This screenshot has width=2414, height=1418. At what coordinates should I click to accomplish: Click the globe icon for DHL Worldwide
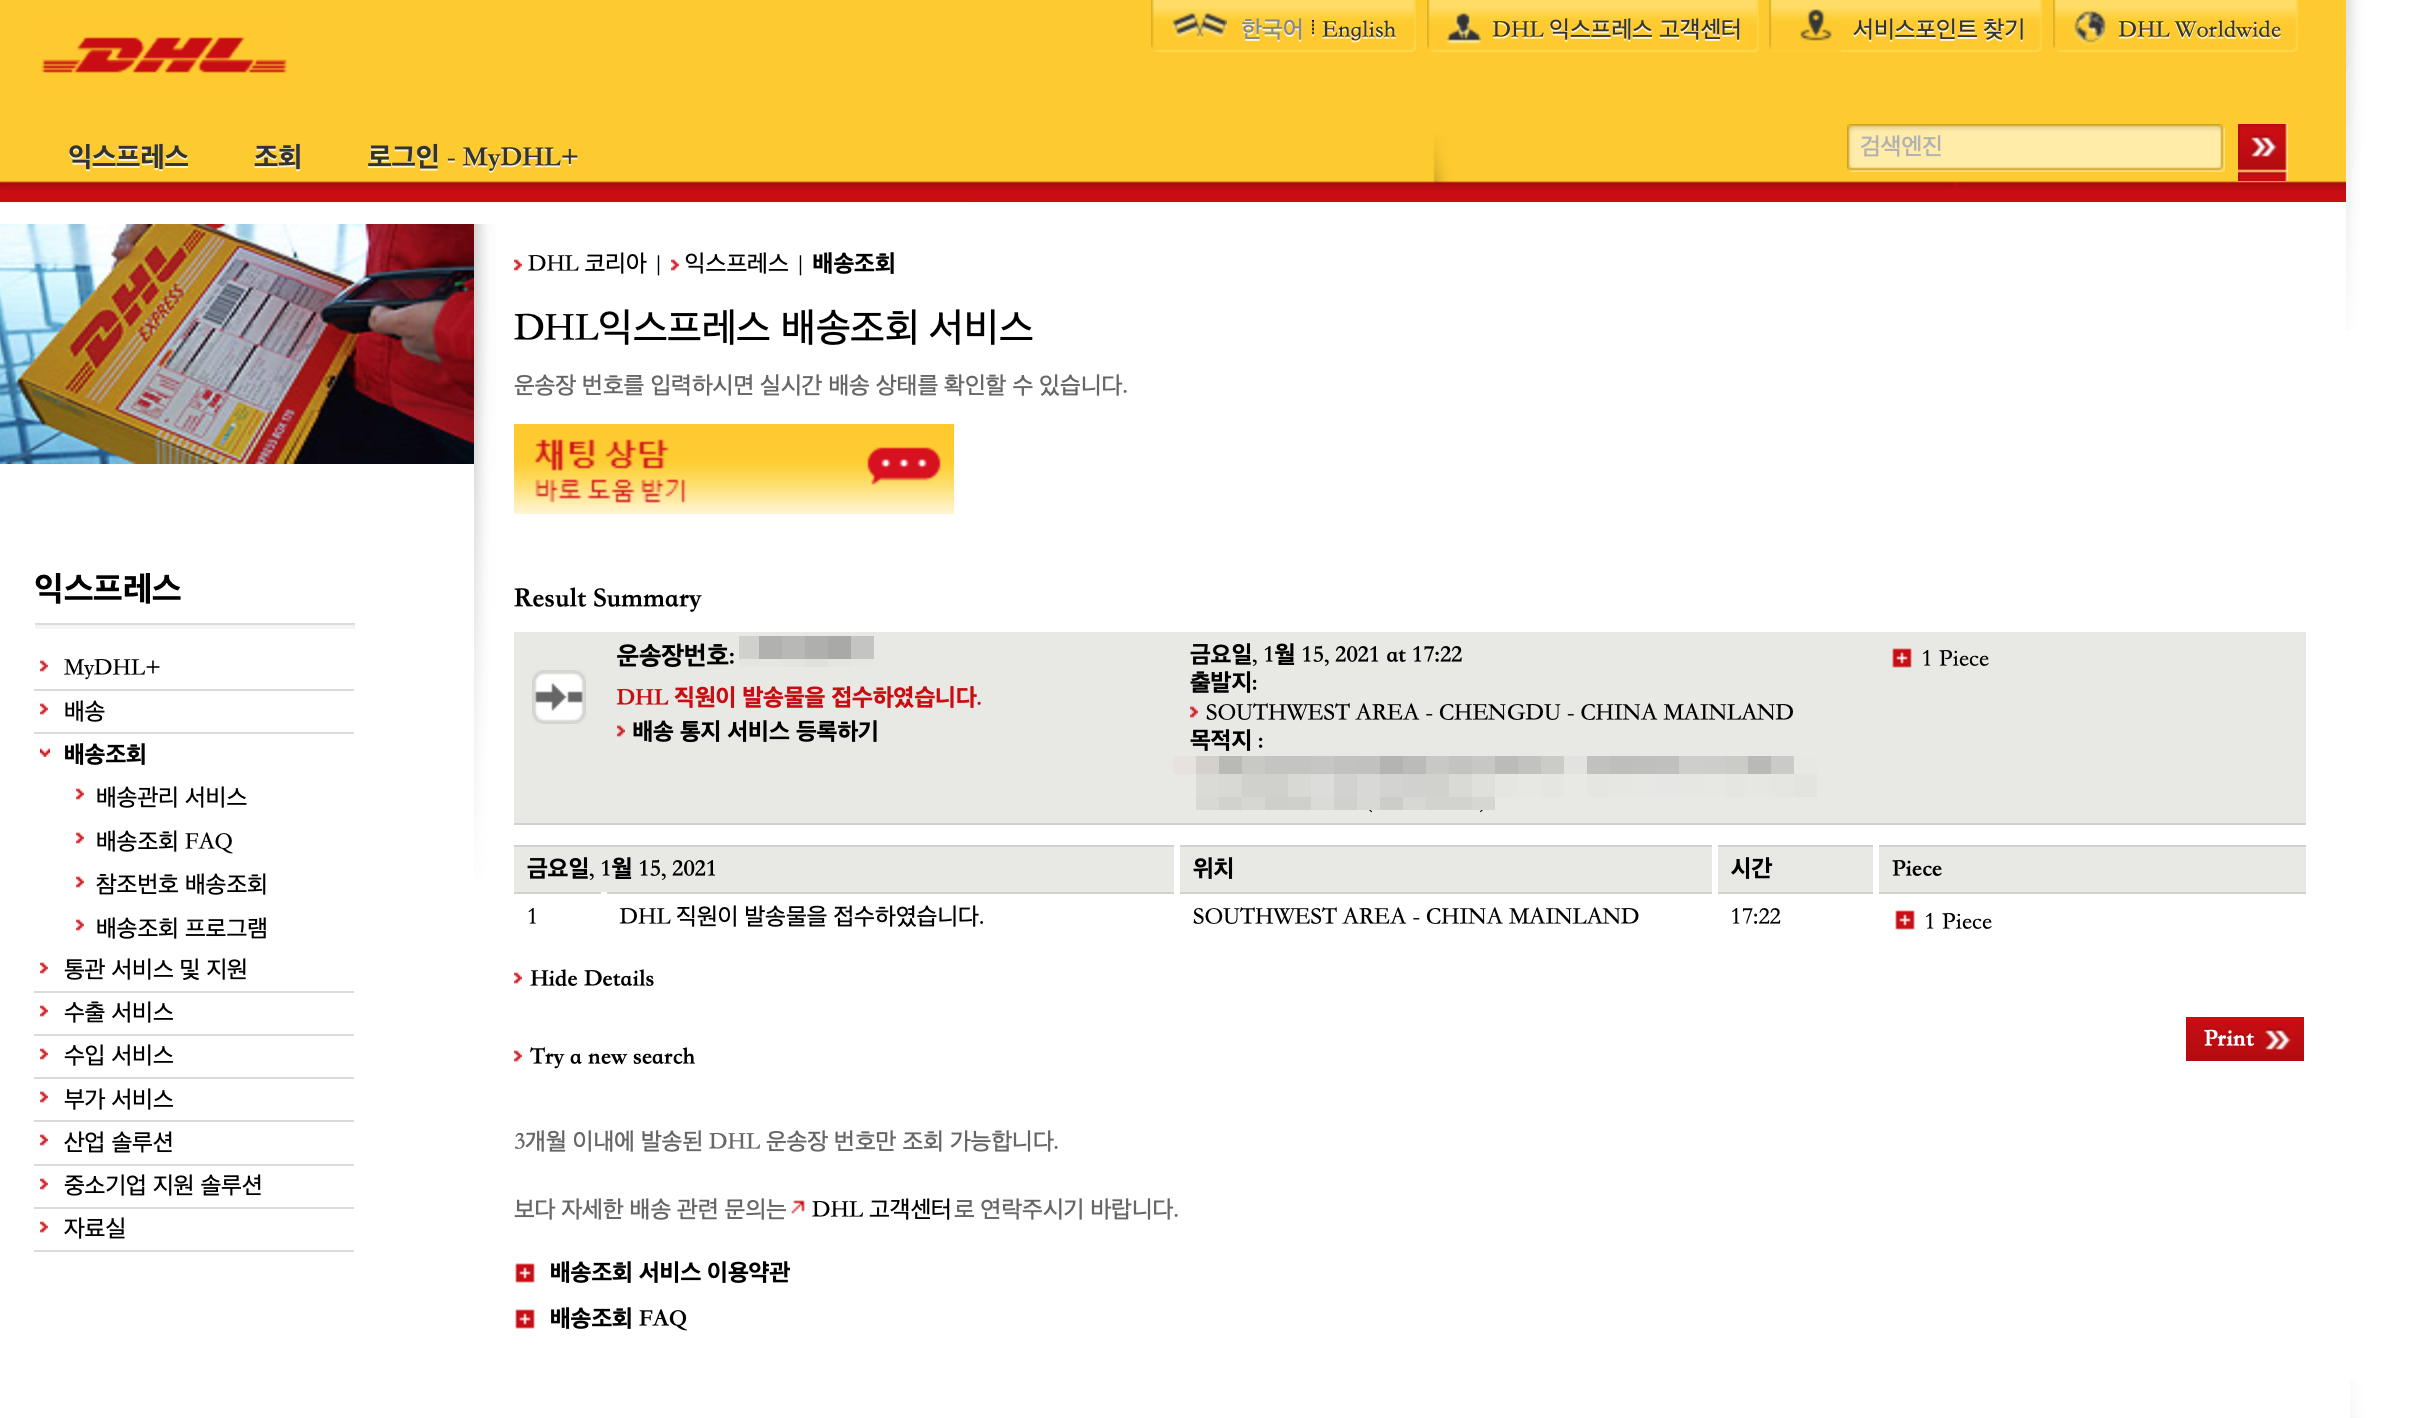pos(2089,27)
